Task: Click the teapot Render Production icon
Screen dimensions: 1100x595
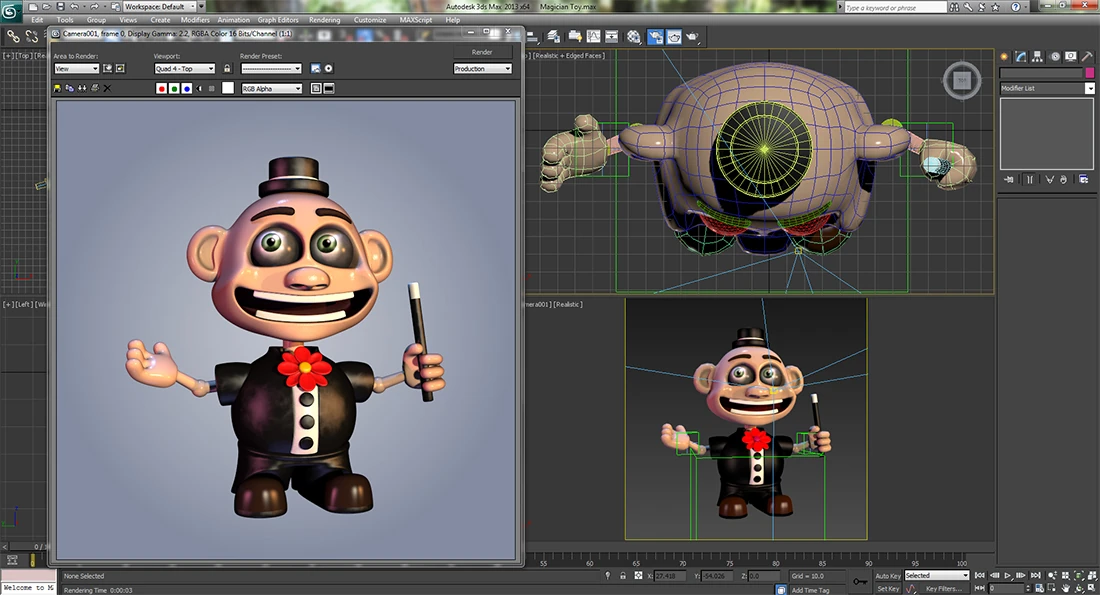Action: click(693, 37)
